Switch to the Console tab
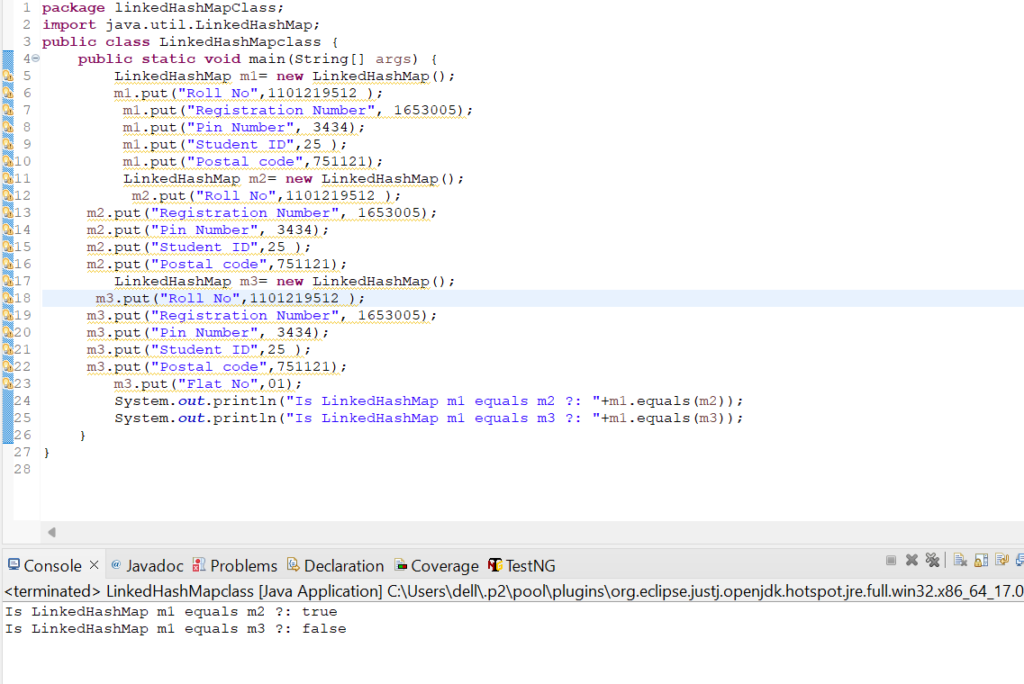Screen dimensions: 1024x684 [52, 566]
